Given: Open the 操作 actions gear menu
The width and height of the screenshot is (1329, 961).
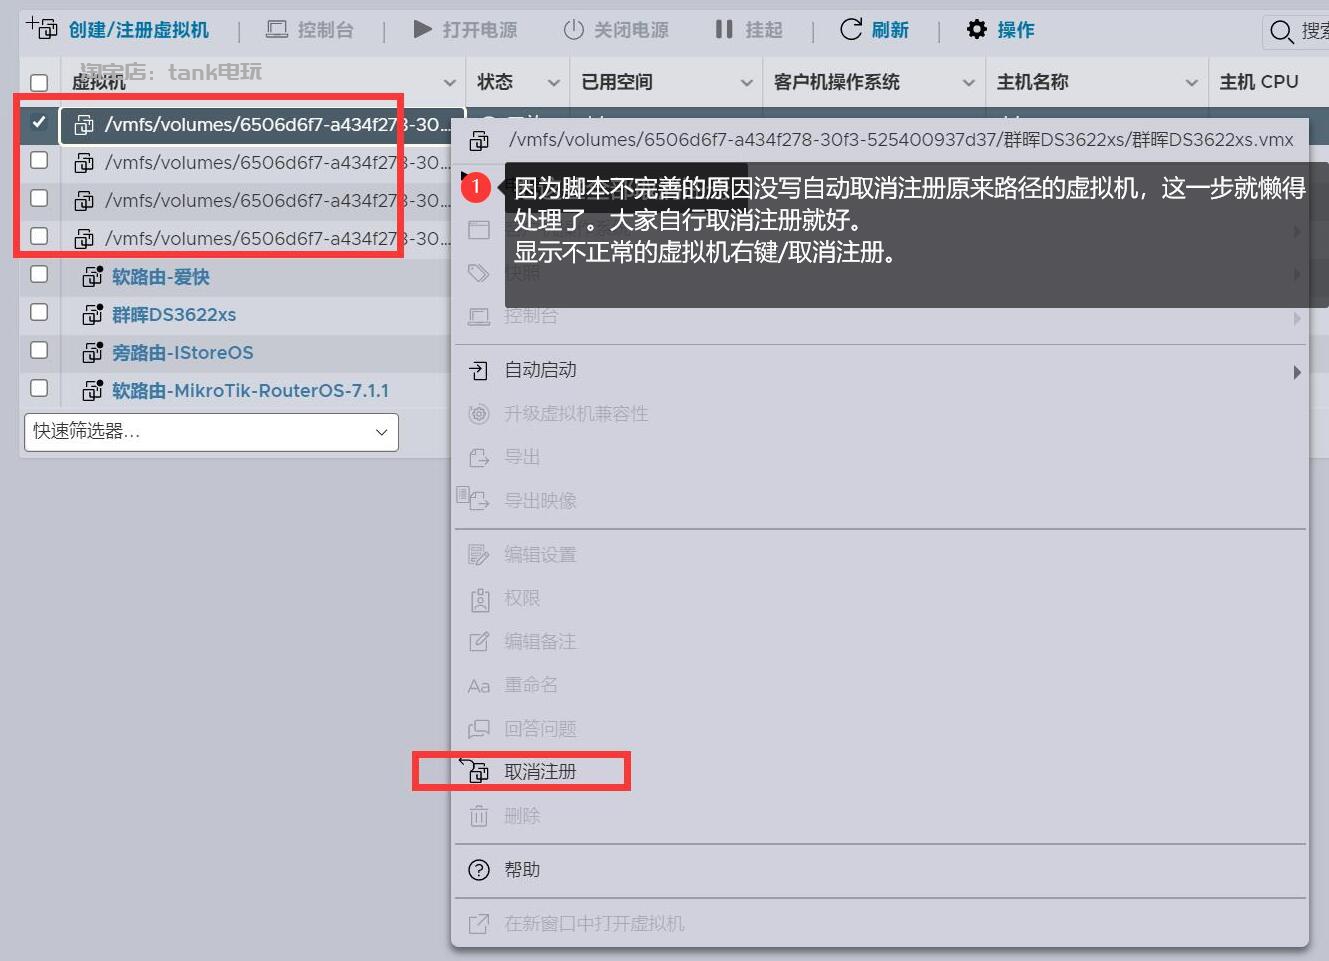Looking at the screenshot, I should [x=1000, y=30].
